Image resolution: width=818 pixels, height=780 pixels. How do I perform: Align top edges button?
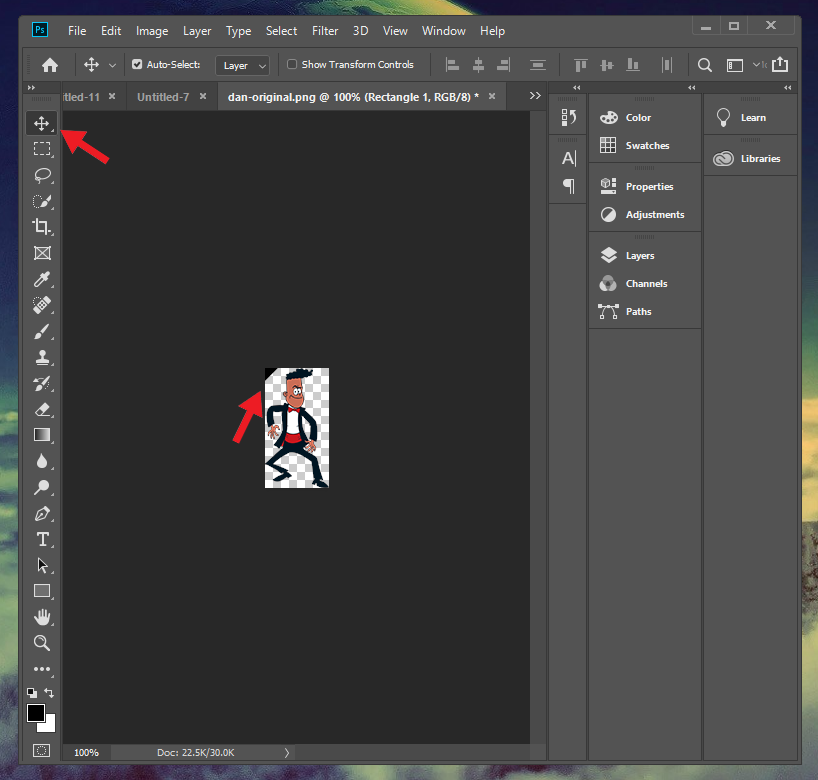point(580,65)
